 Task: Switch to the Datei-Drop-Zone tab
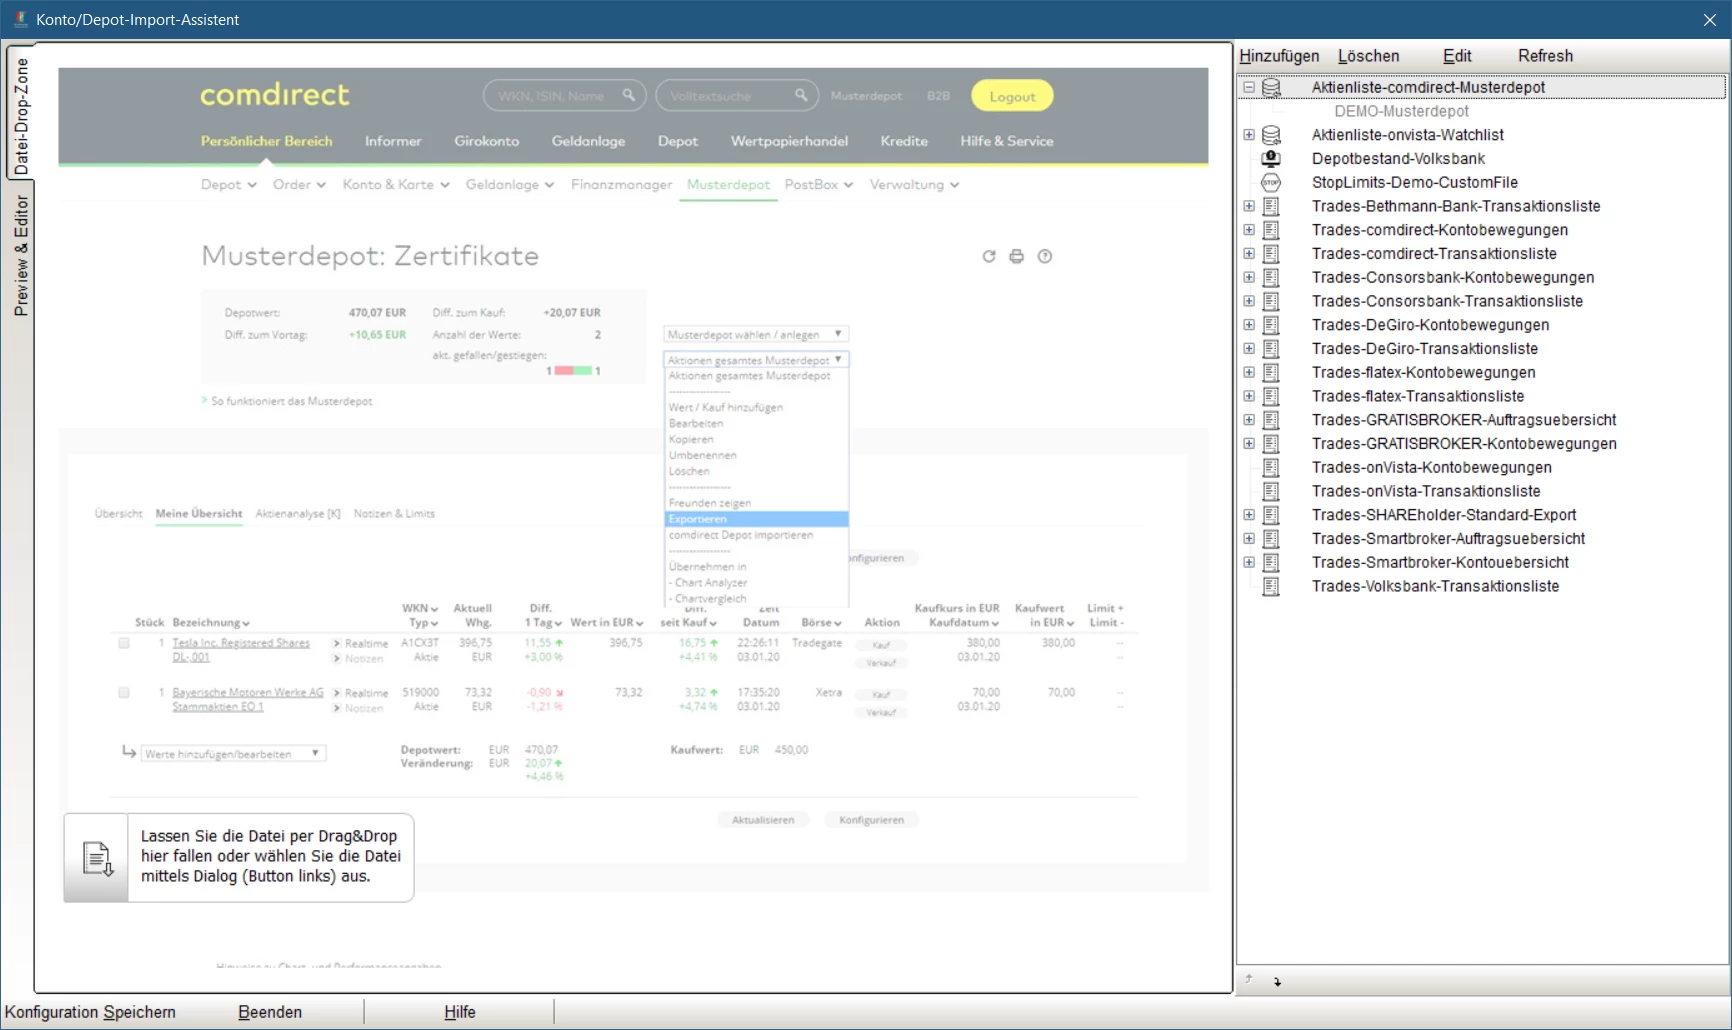click(20, 113)
